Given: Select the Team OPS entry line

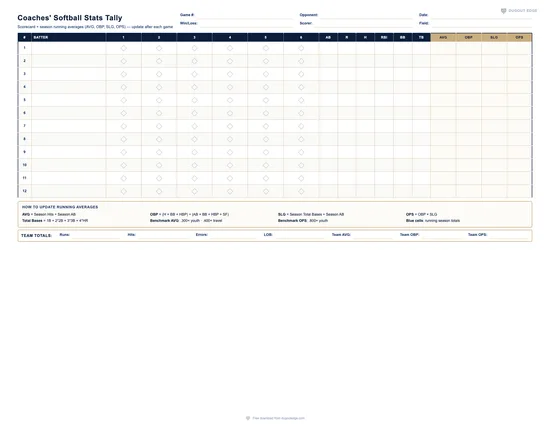Looking at the screenshot, I should [x=509, y=236].
